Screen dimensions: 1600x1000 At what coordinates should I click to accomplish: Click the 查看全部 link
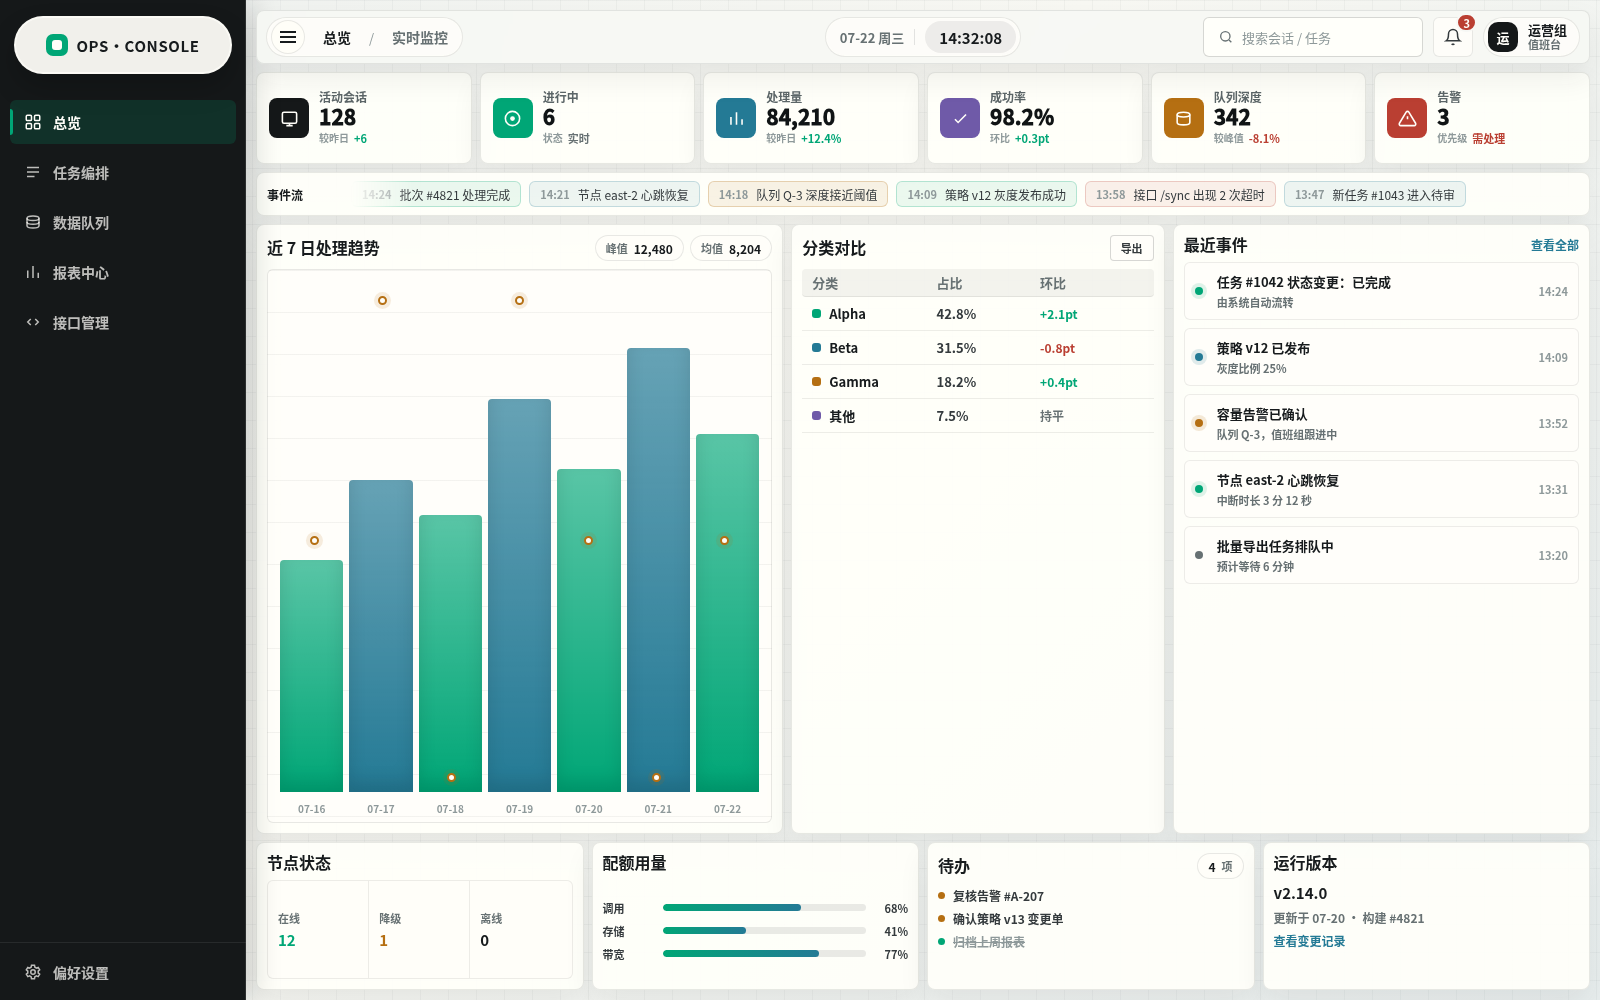click(x=1554, y=245)
